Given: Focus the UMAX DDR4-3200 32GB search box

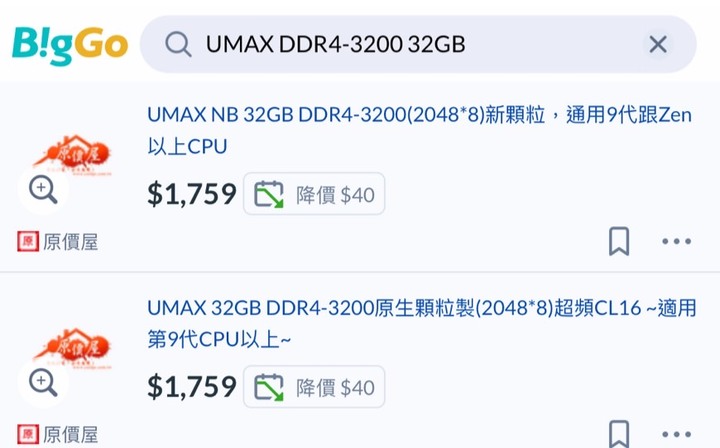Looking at the screenshot, I should (418, 45).
